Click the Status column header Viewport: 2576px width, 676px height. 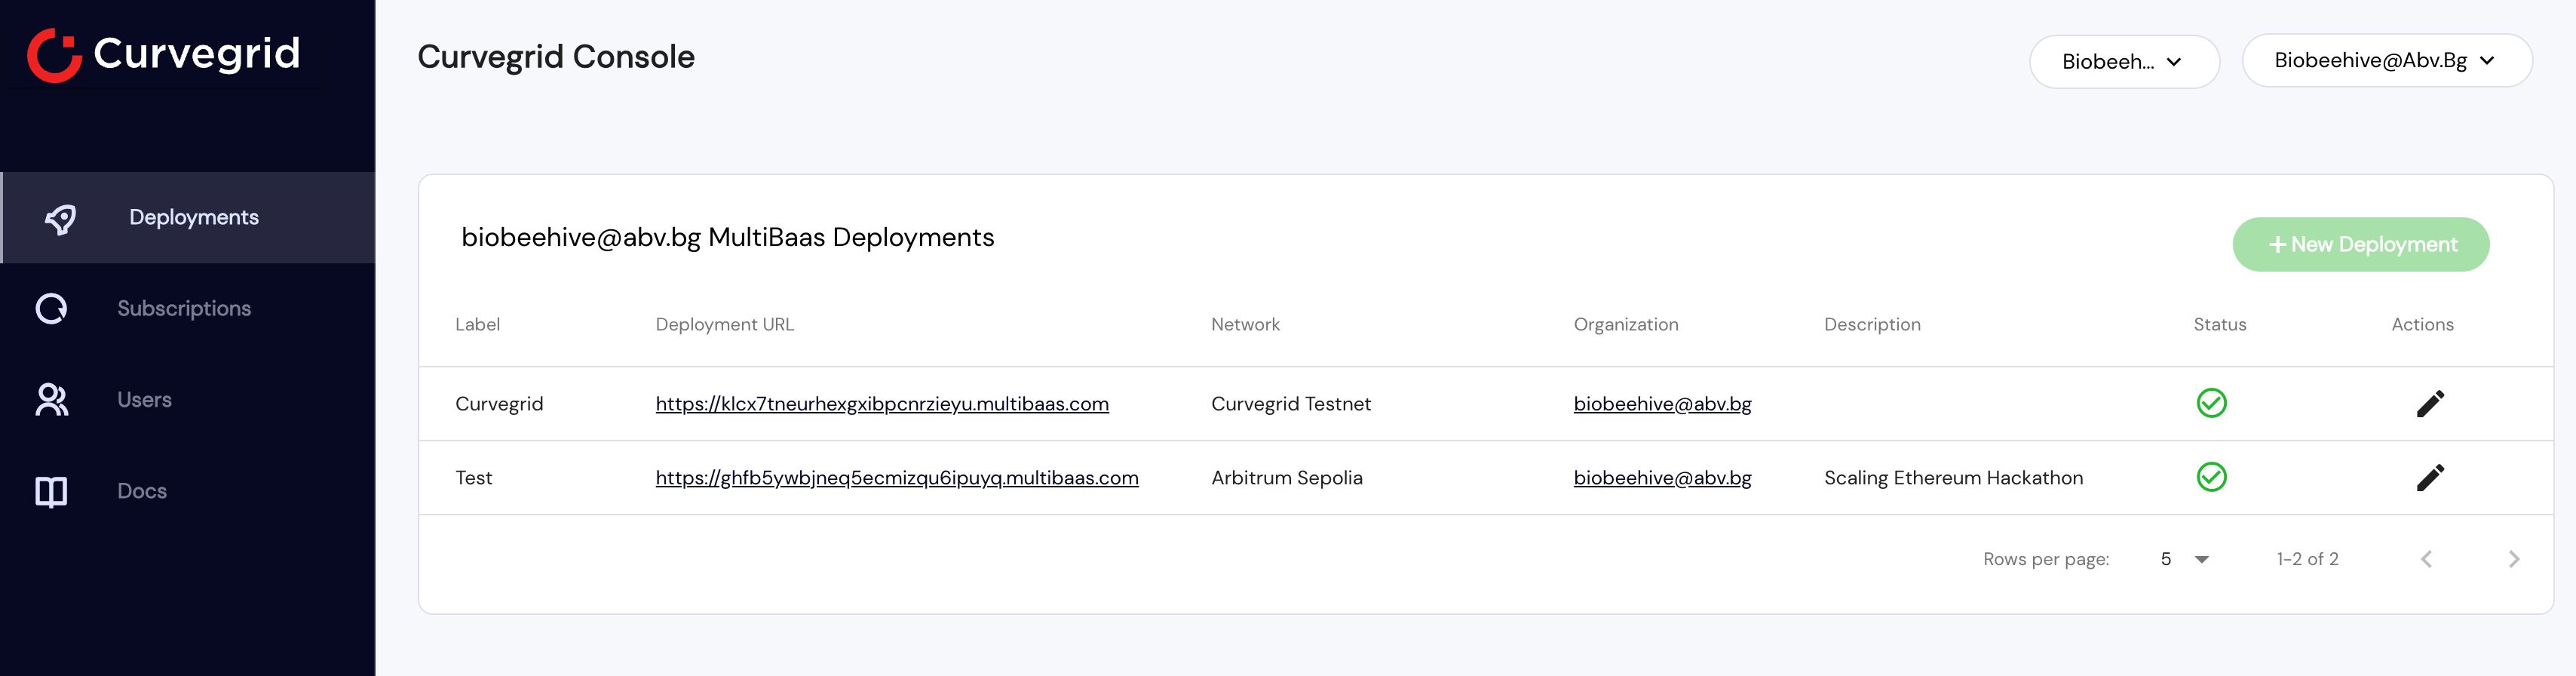[2219, 325]
